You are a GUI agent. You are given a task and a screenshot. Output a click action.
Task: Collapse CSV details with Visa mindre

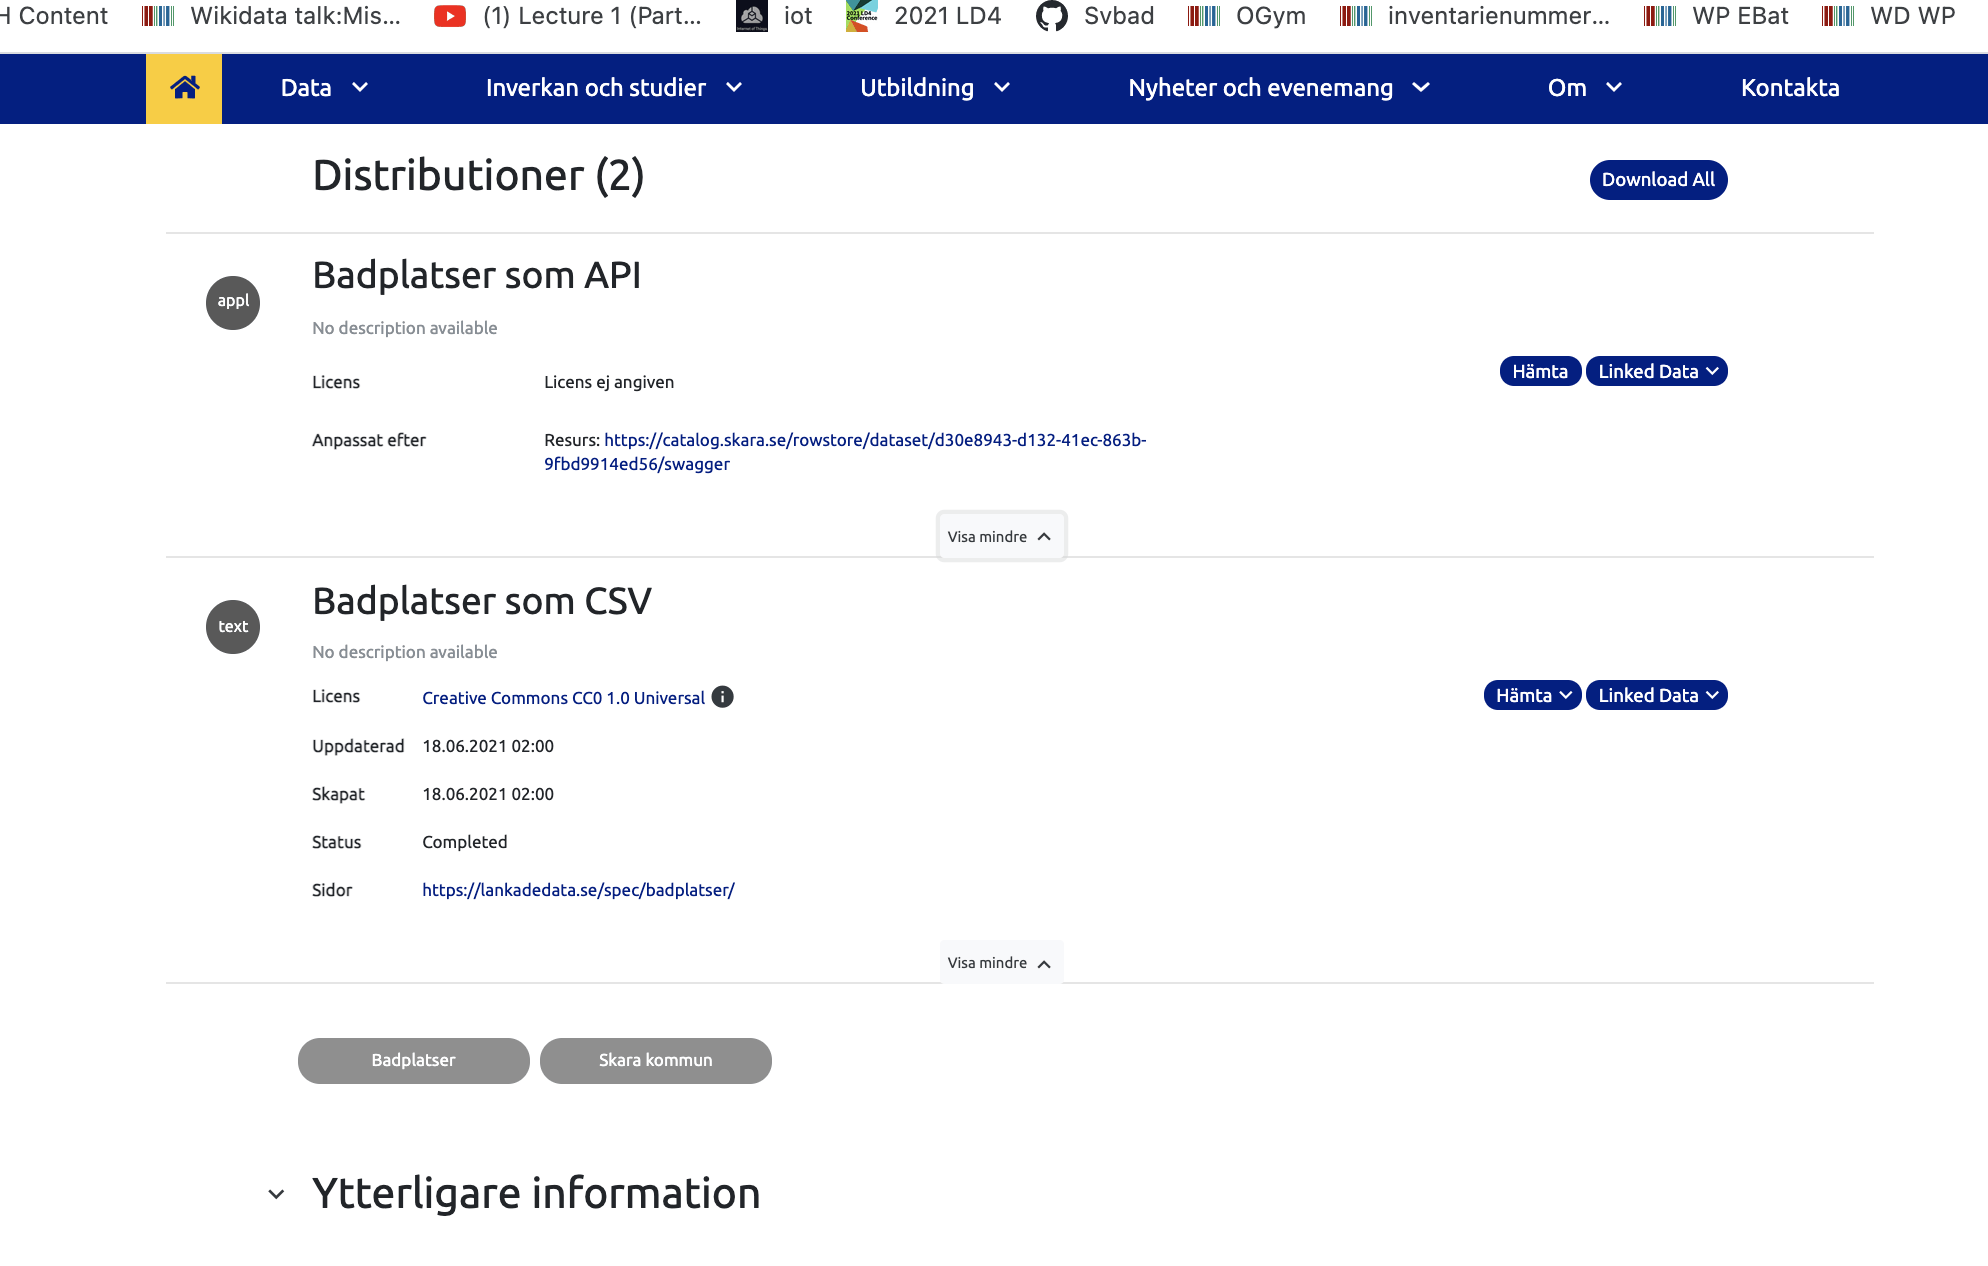click(1000, 963)
